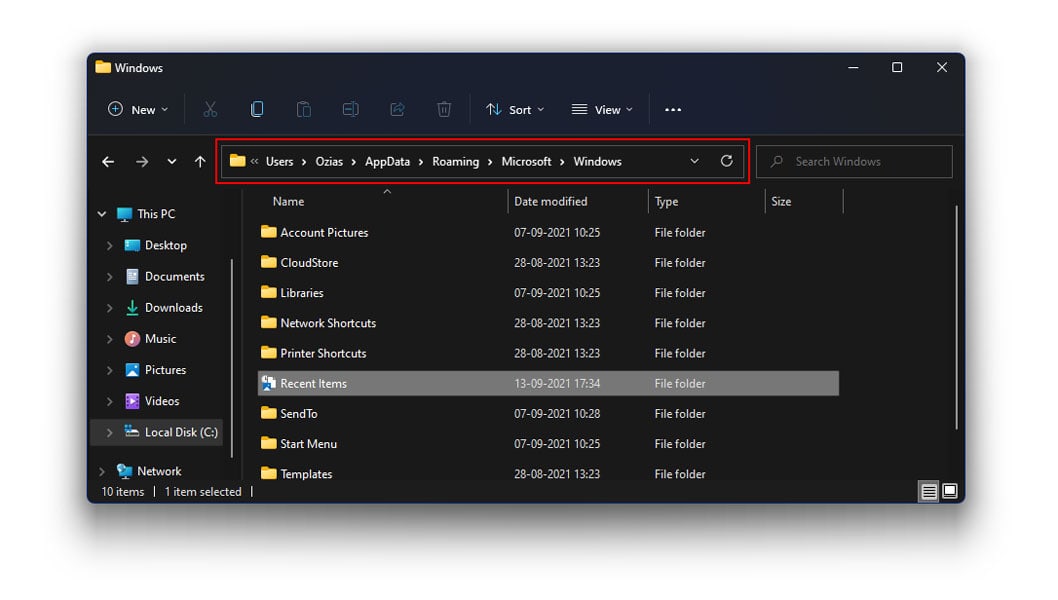
Task: Jump to Roaming in the breadcrumb path
Action: tap(456, 161)
